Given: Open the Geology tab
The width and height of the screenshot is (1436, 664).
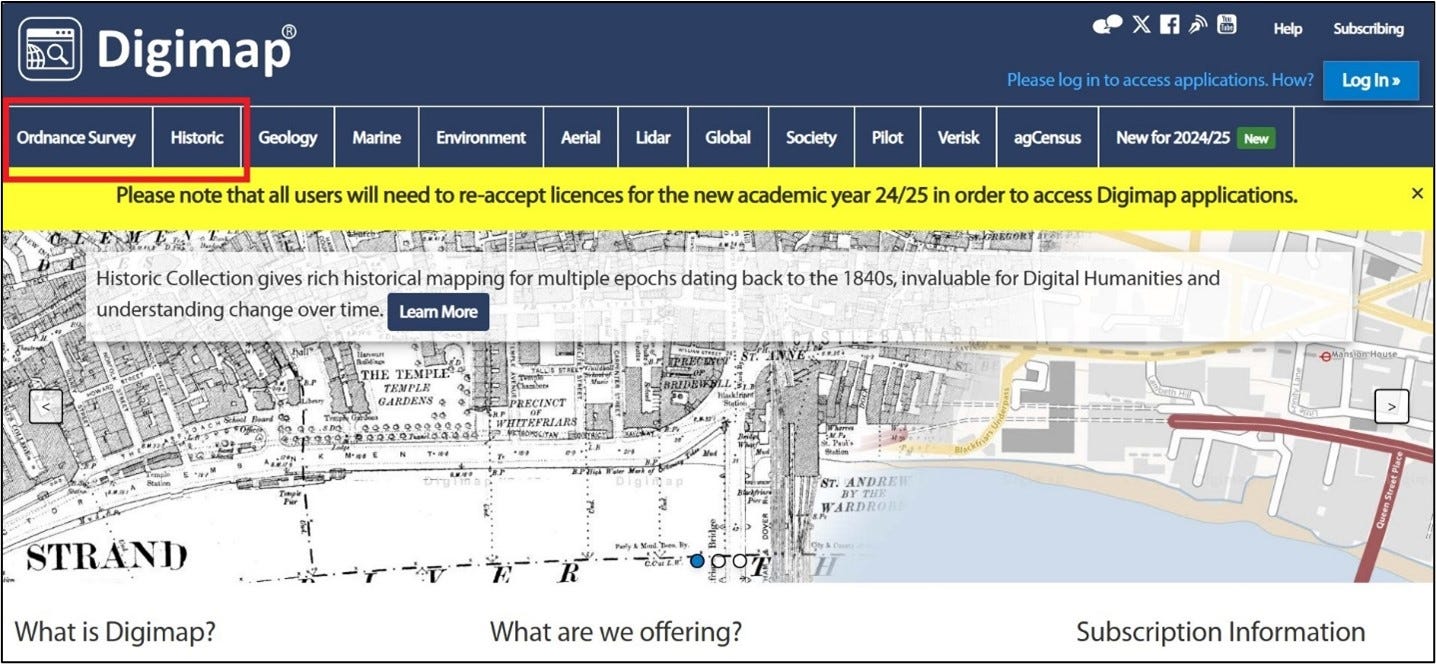Looking at the screenshot, I should 288,137.
